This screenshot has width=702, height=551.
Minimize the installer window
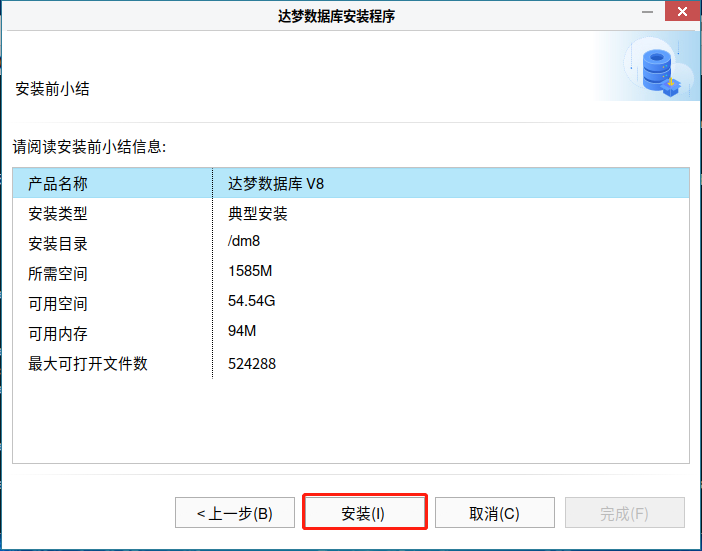click(647, 12)
